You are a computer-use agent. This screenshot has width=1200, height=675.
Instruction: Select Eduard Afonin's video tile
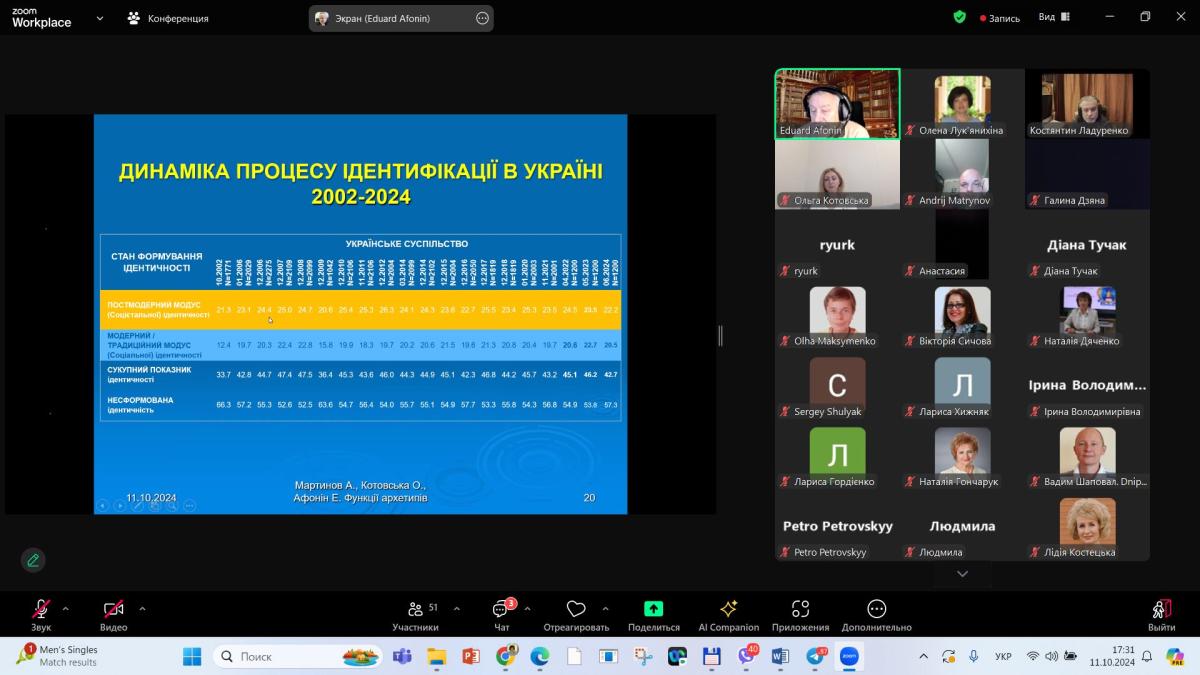point(837,104)
